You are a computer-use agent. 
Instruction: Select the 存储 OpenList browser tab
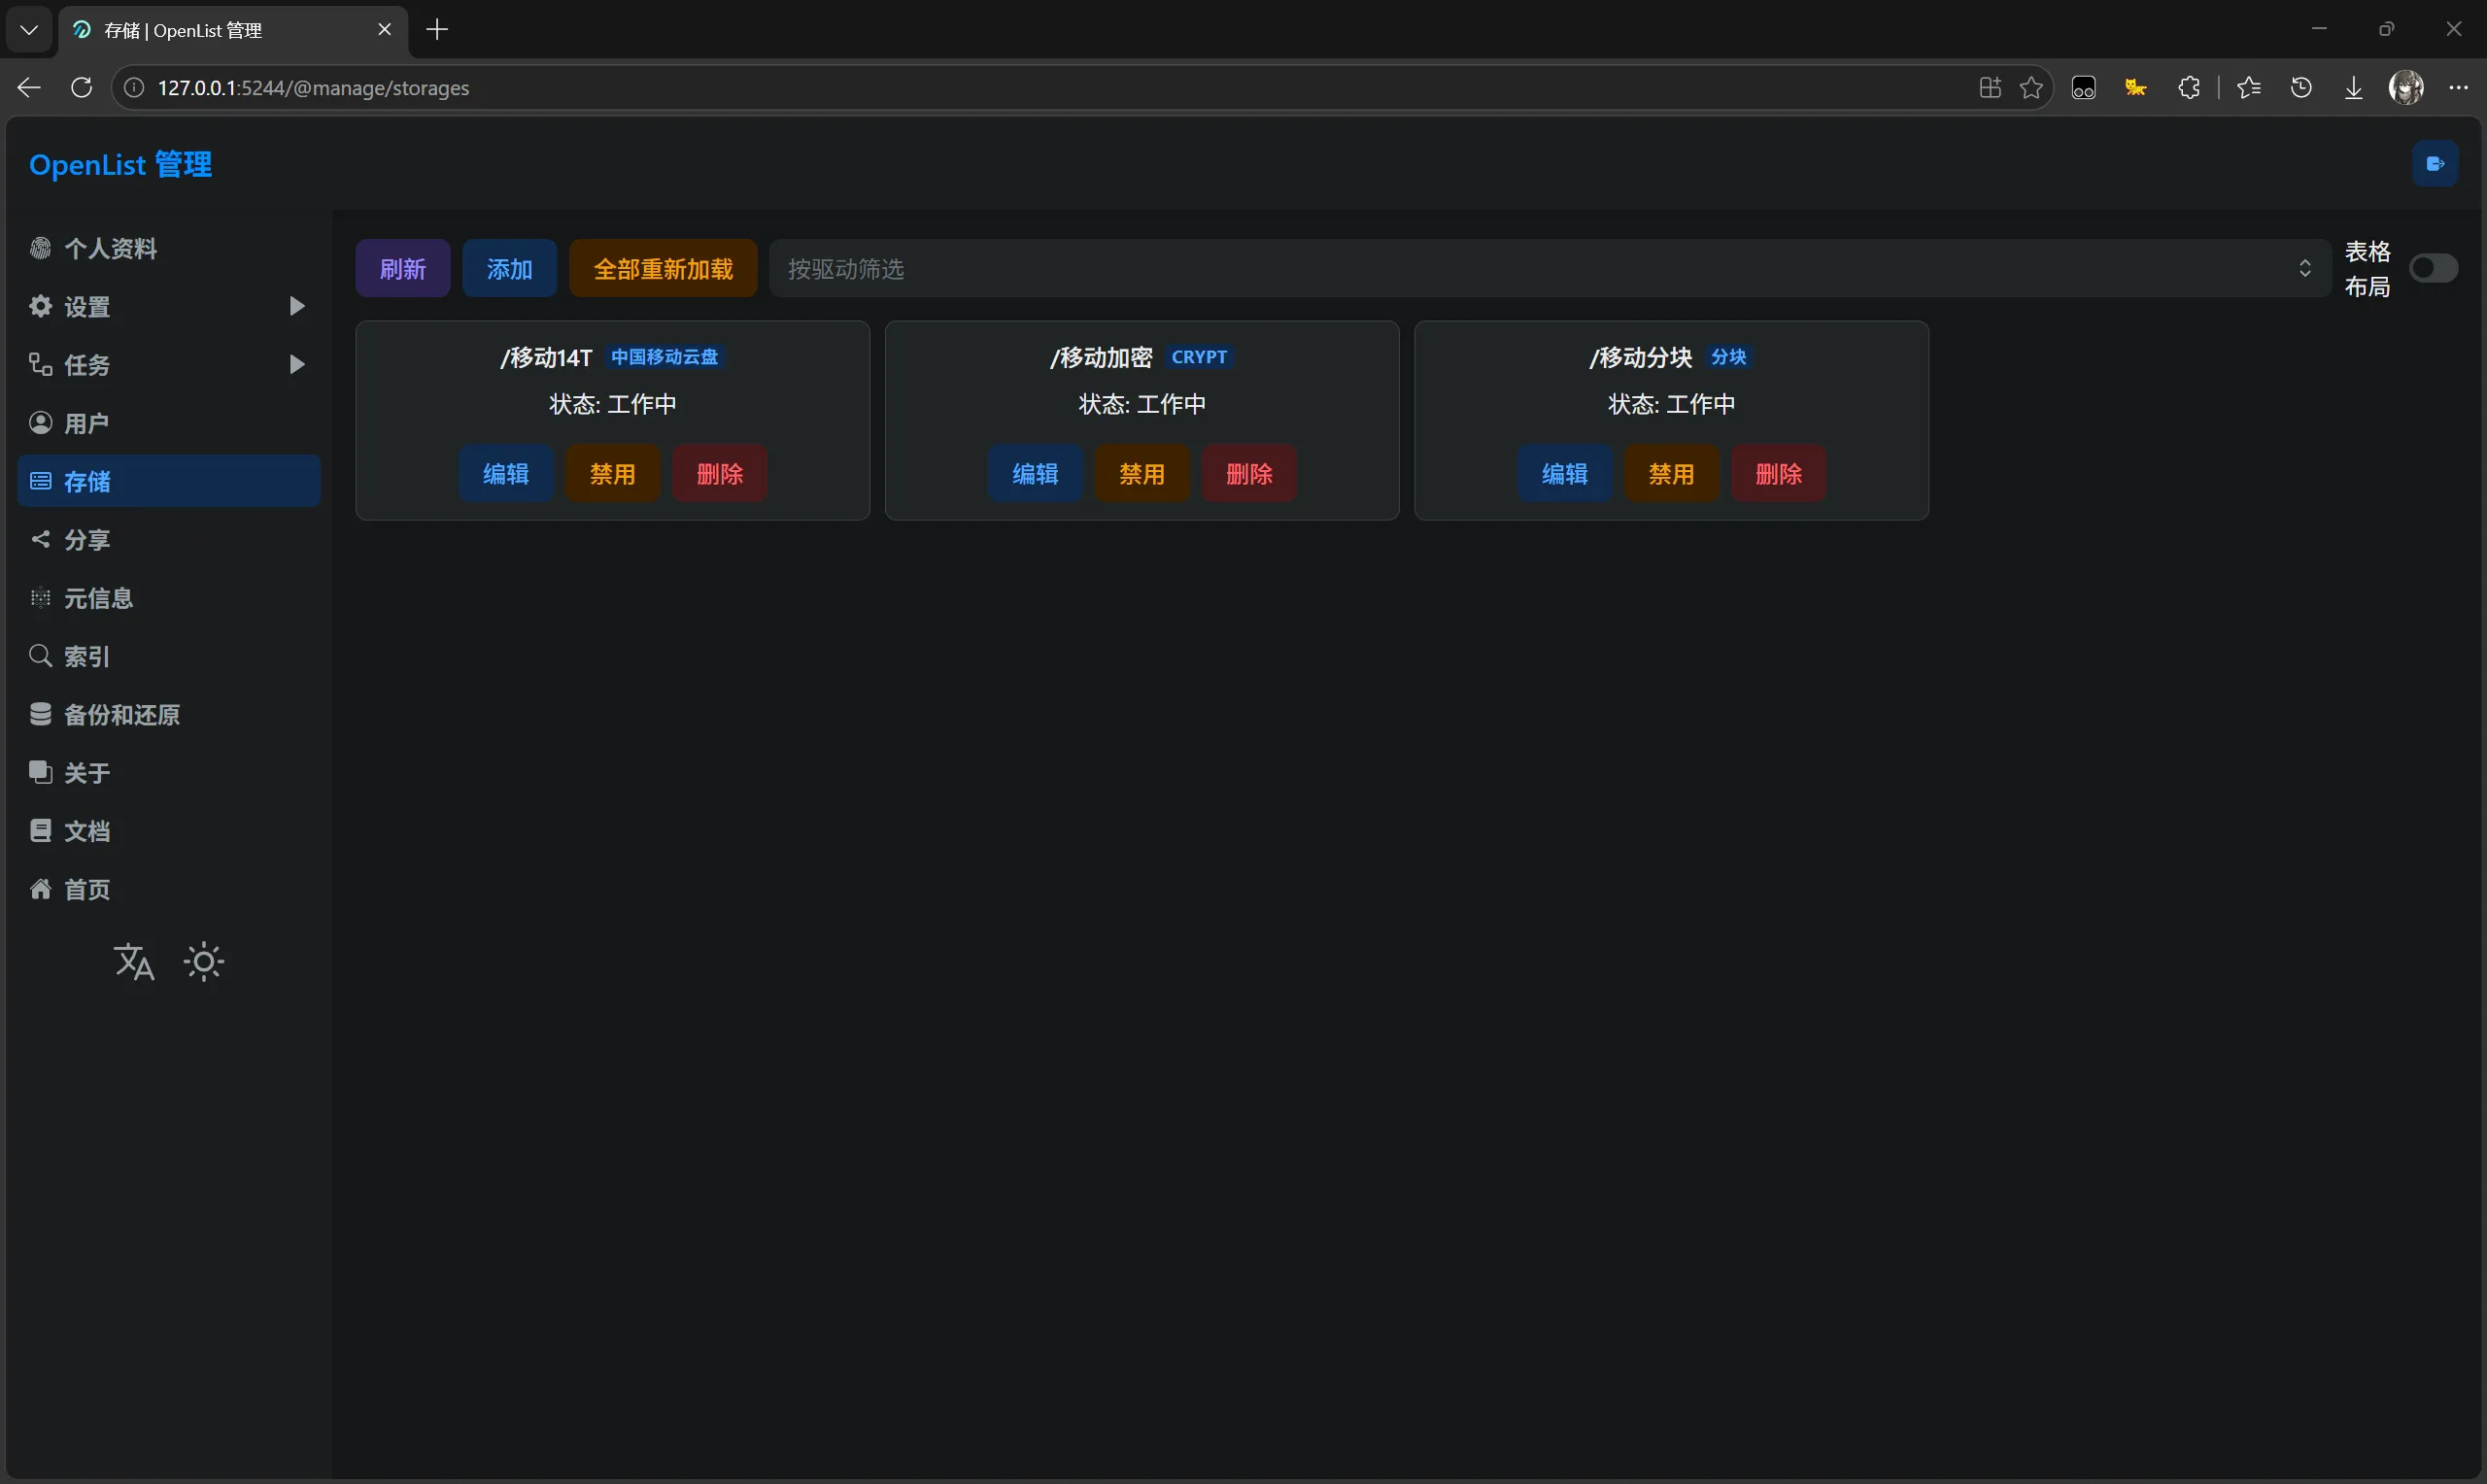(234, 30)
